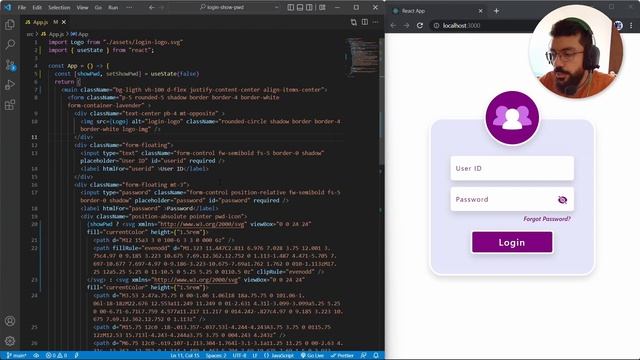Screen dimensions: 640x360
Task: Click the site info icon in address bar
Action: 436,25
